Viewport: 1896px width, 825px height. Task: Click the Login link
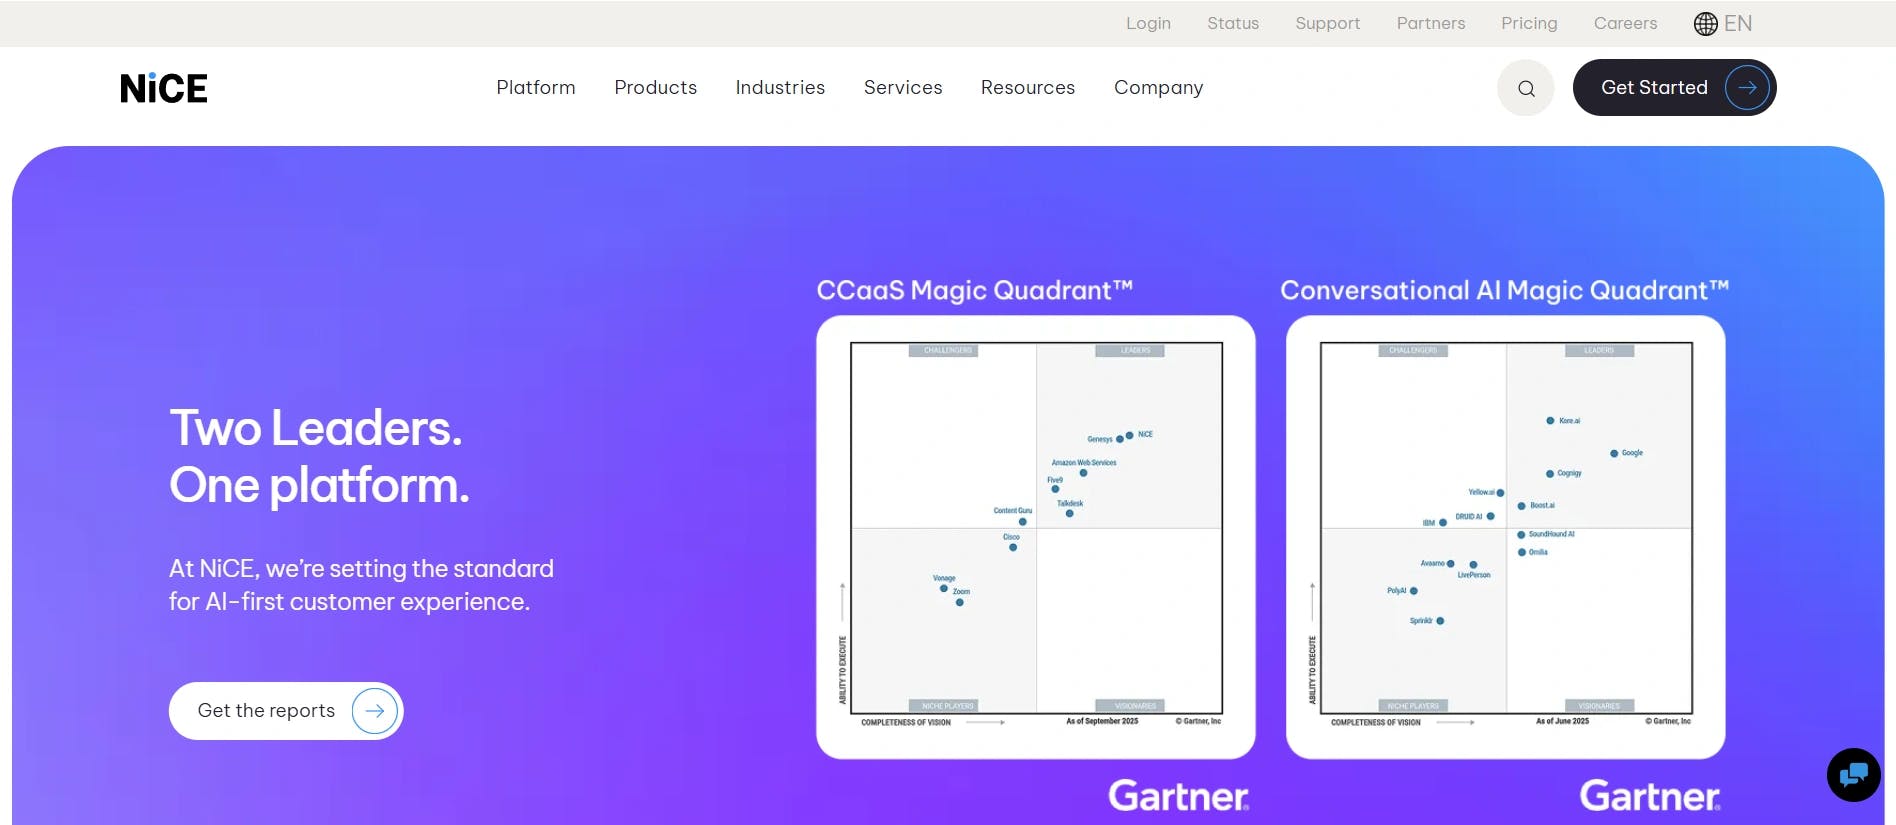coord(1148,23)
